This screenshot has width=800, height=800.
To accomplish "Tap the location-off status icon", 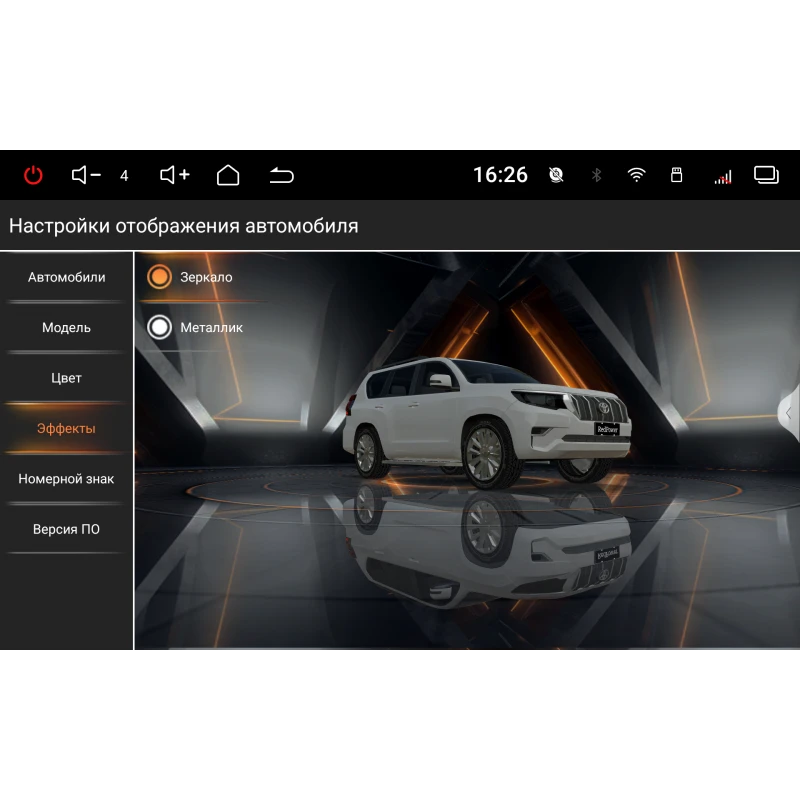I will coord(557,175).
